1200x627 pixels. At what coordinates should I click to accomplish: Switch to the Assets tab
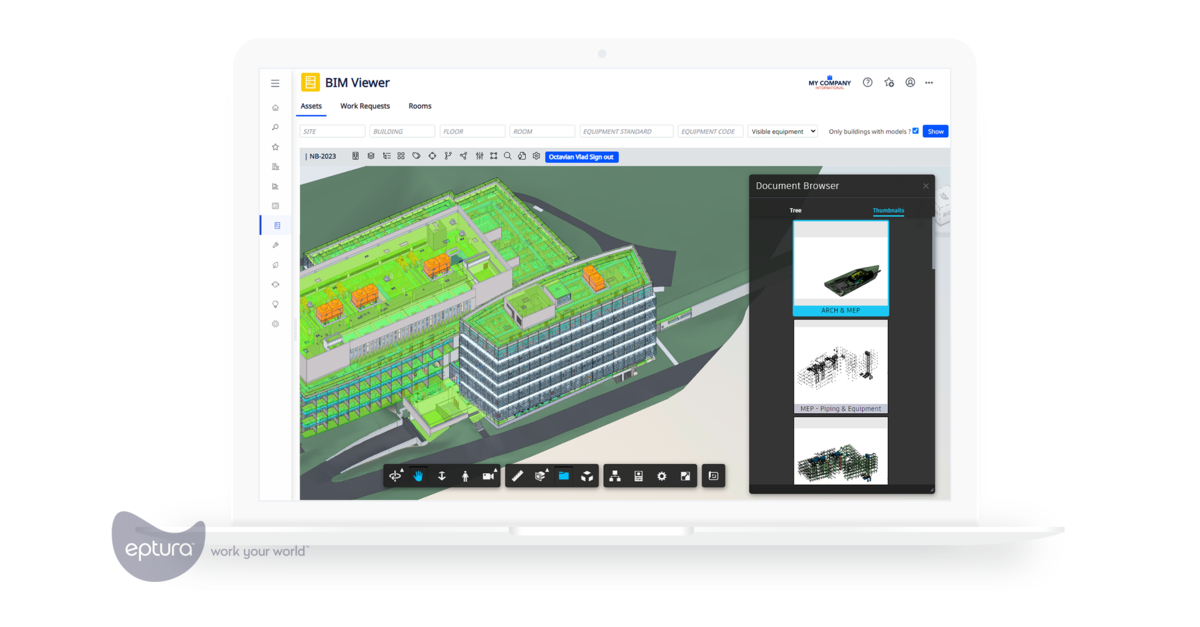click(x=311, y=106)
